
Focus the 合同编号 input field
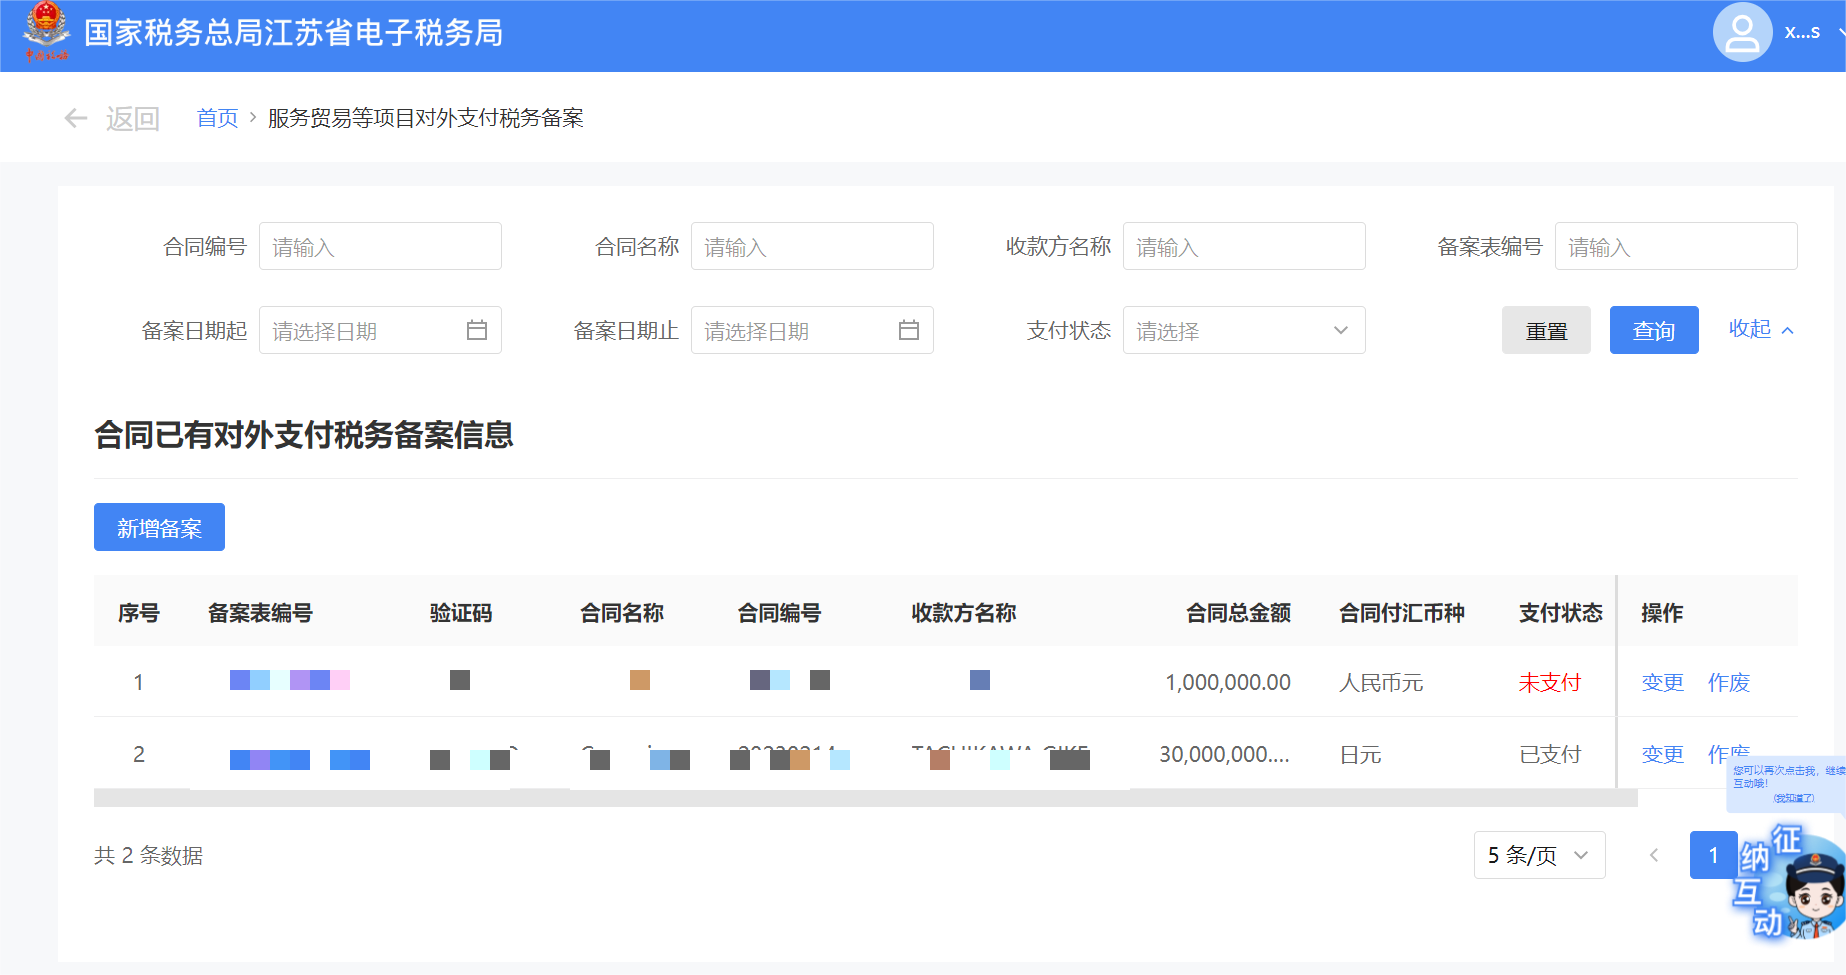380,246
